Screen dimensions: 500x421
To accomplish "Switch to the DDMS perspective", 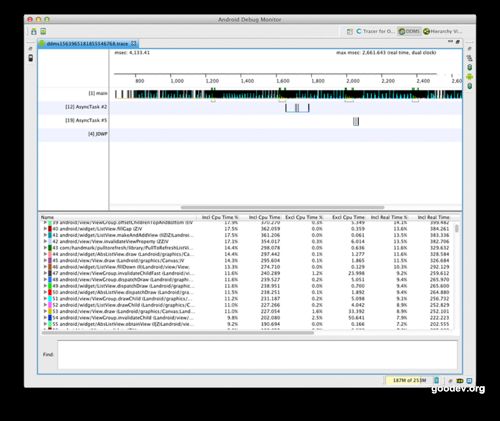I will pyautogui.click(x=410, y=31).
